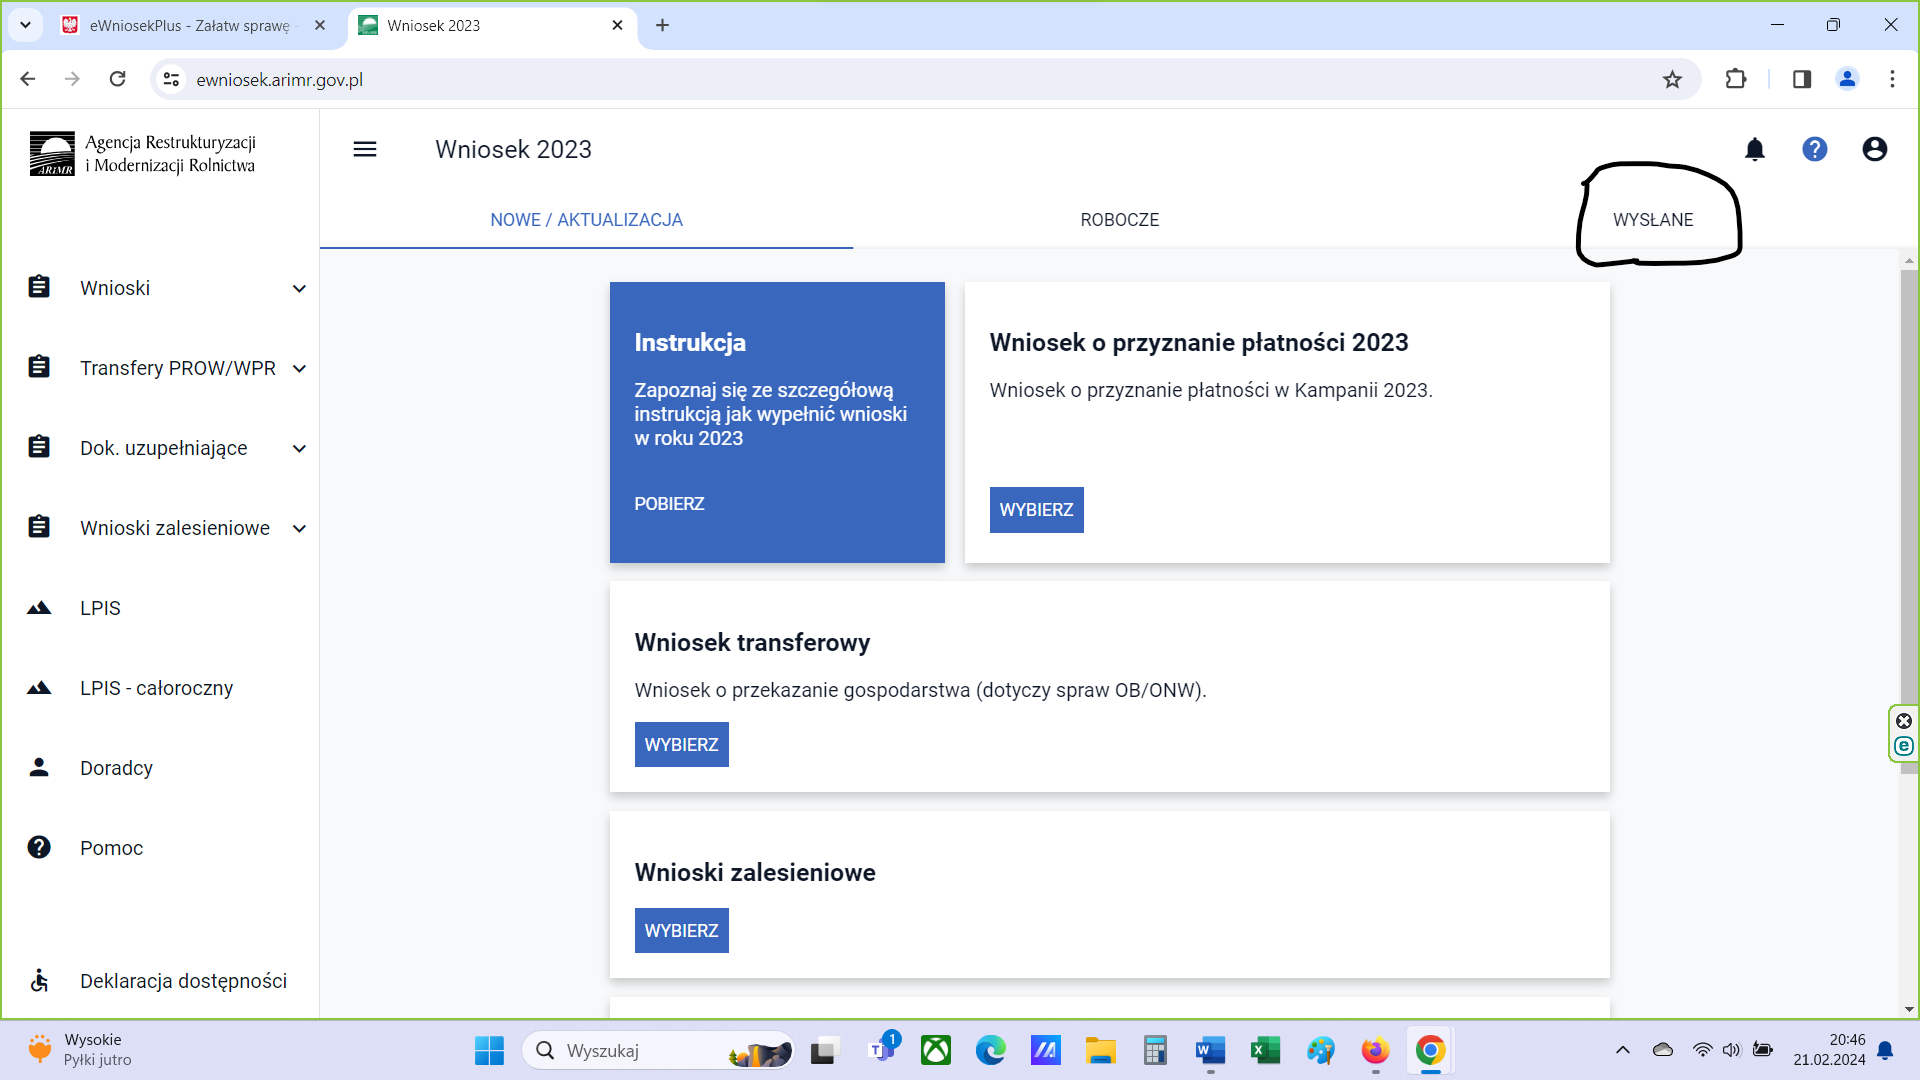This screenshot has width=1920, height=1080.
Task: Bookmark page with the star icon
Action: point(1672,79)
